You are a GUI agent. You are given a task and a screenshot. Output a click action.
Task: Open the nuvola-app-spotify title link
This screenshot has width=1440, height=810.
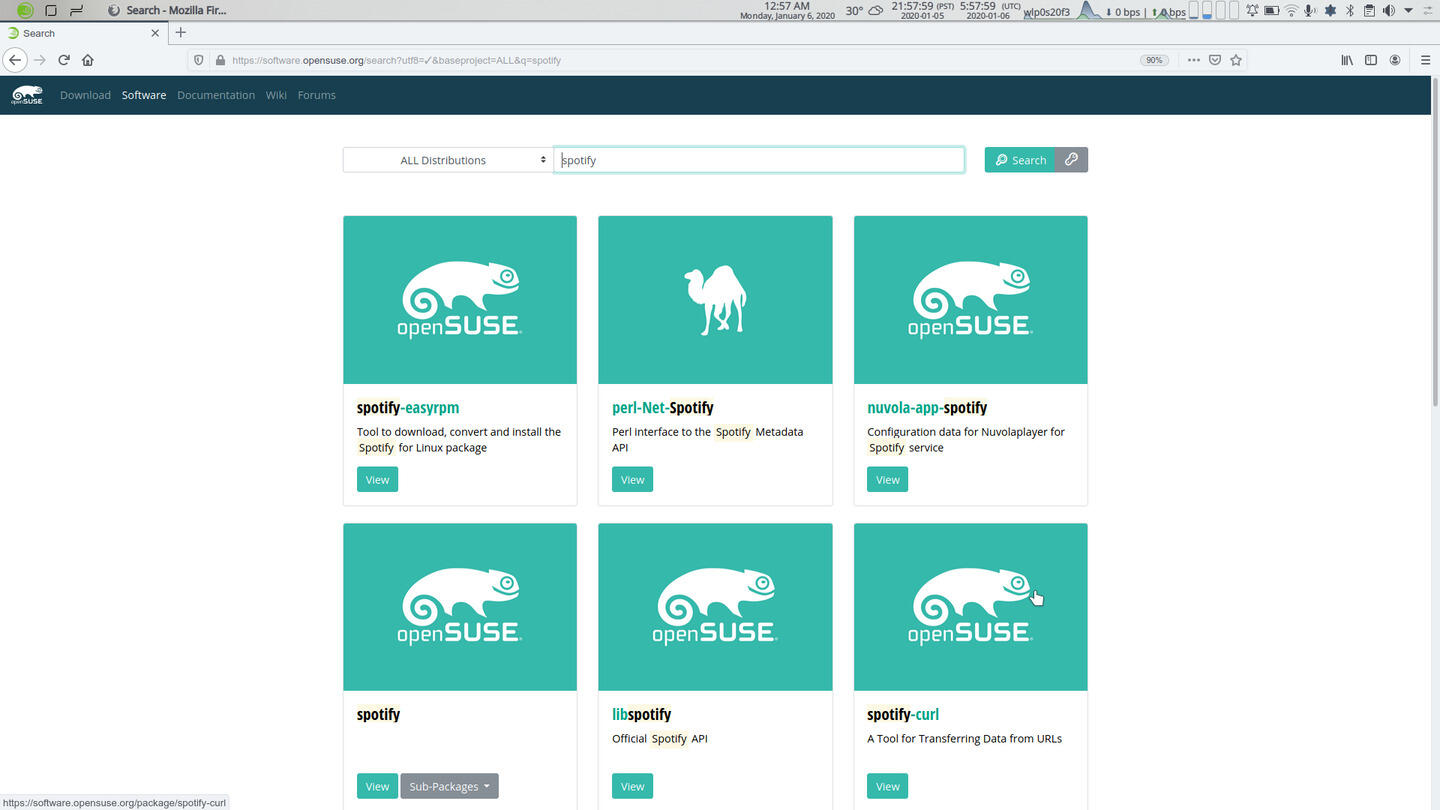coord(927,408)
